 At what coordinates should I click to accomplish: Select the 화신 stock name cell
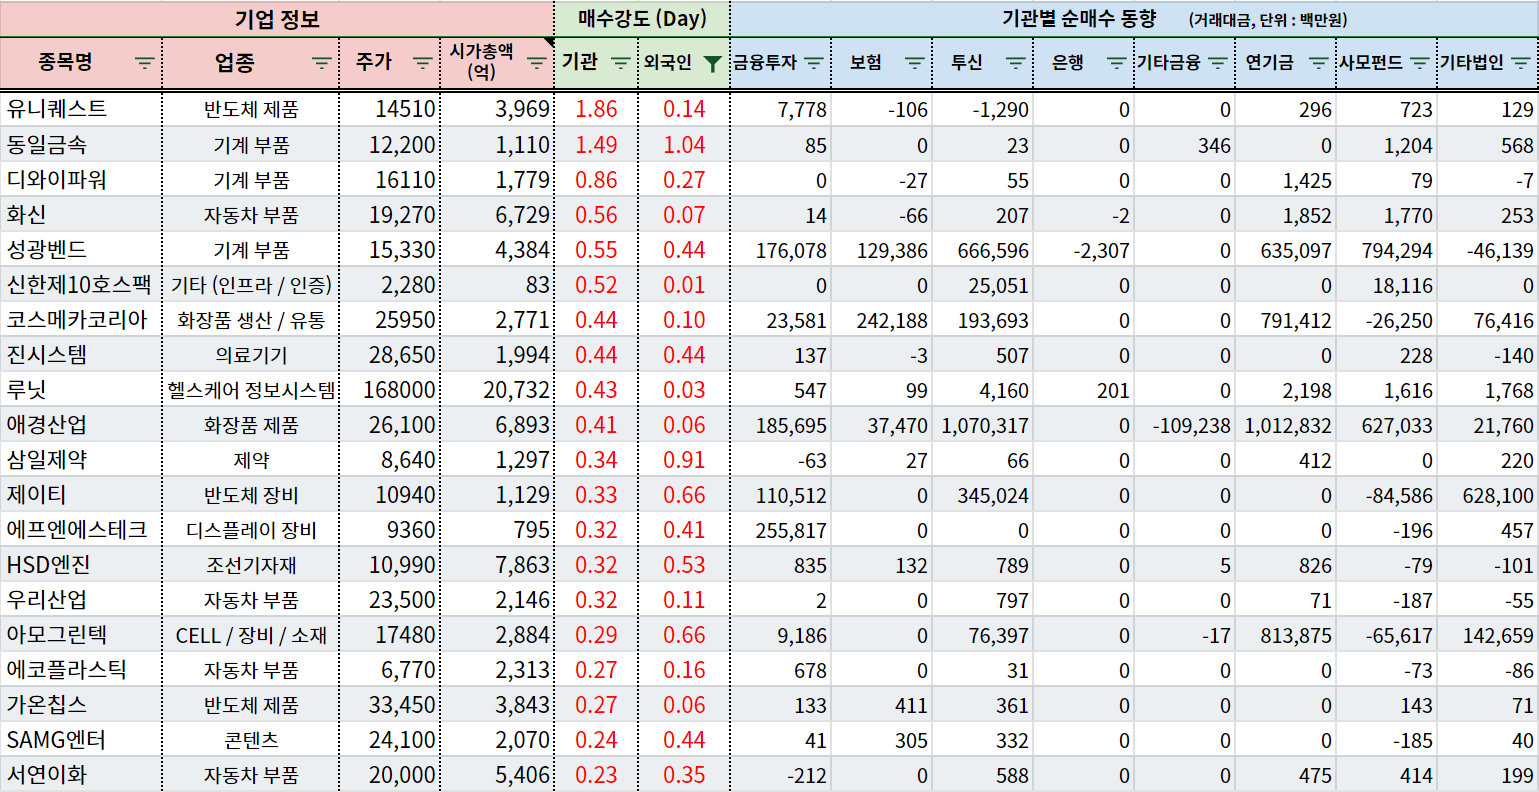[x=81, y=214]
